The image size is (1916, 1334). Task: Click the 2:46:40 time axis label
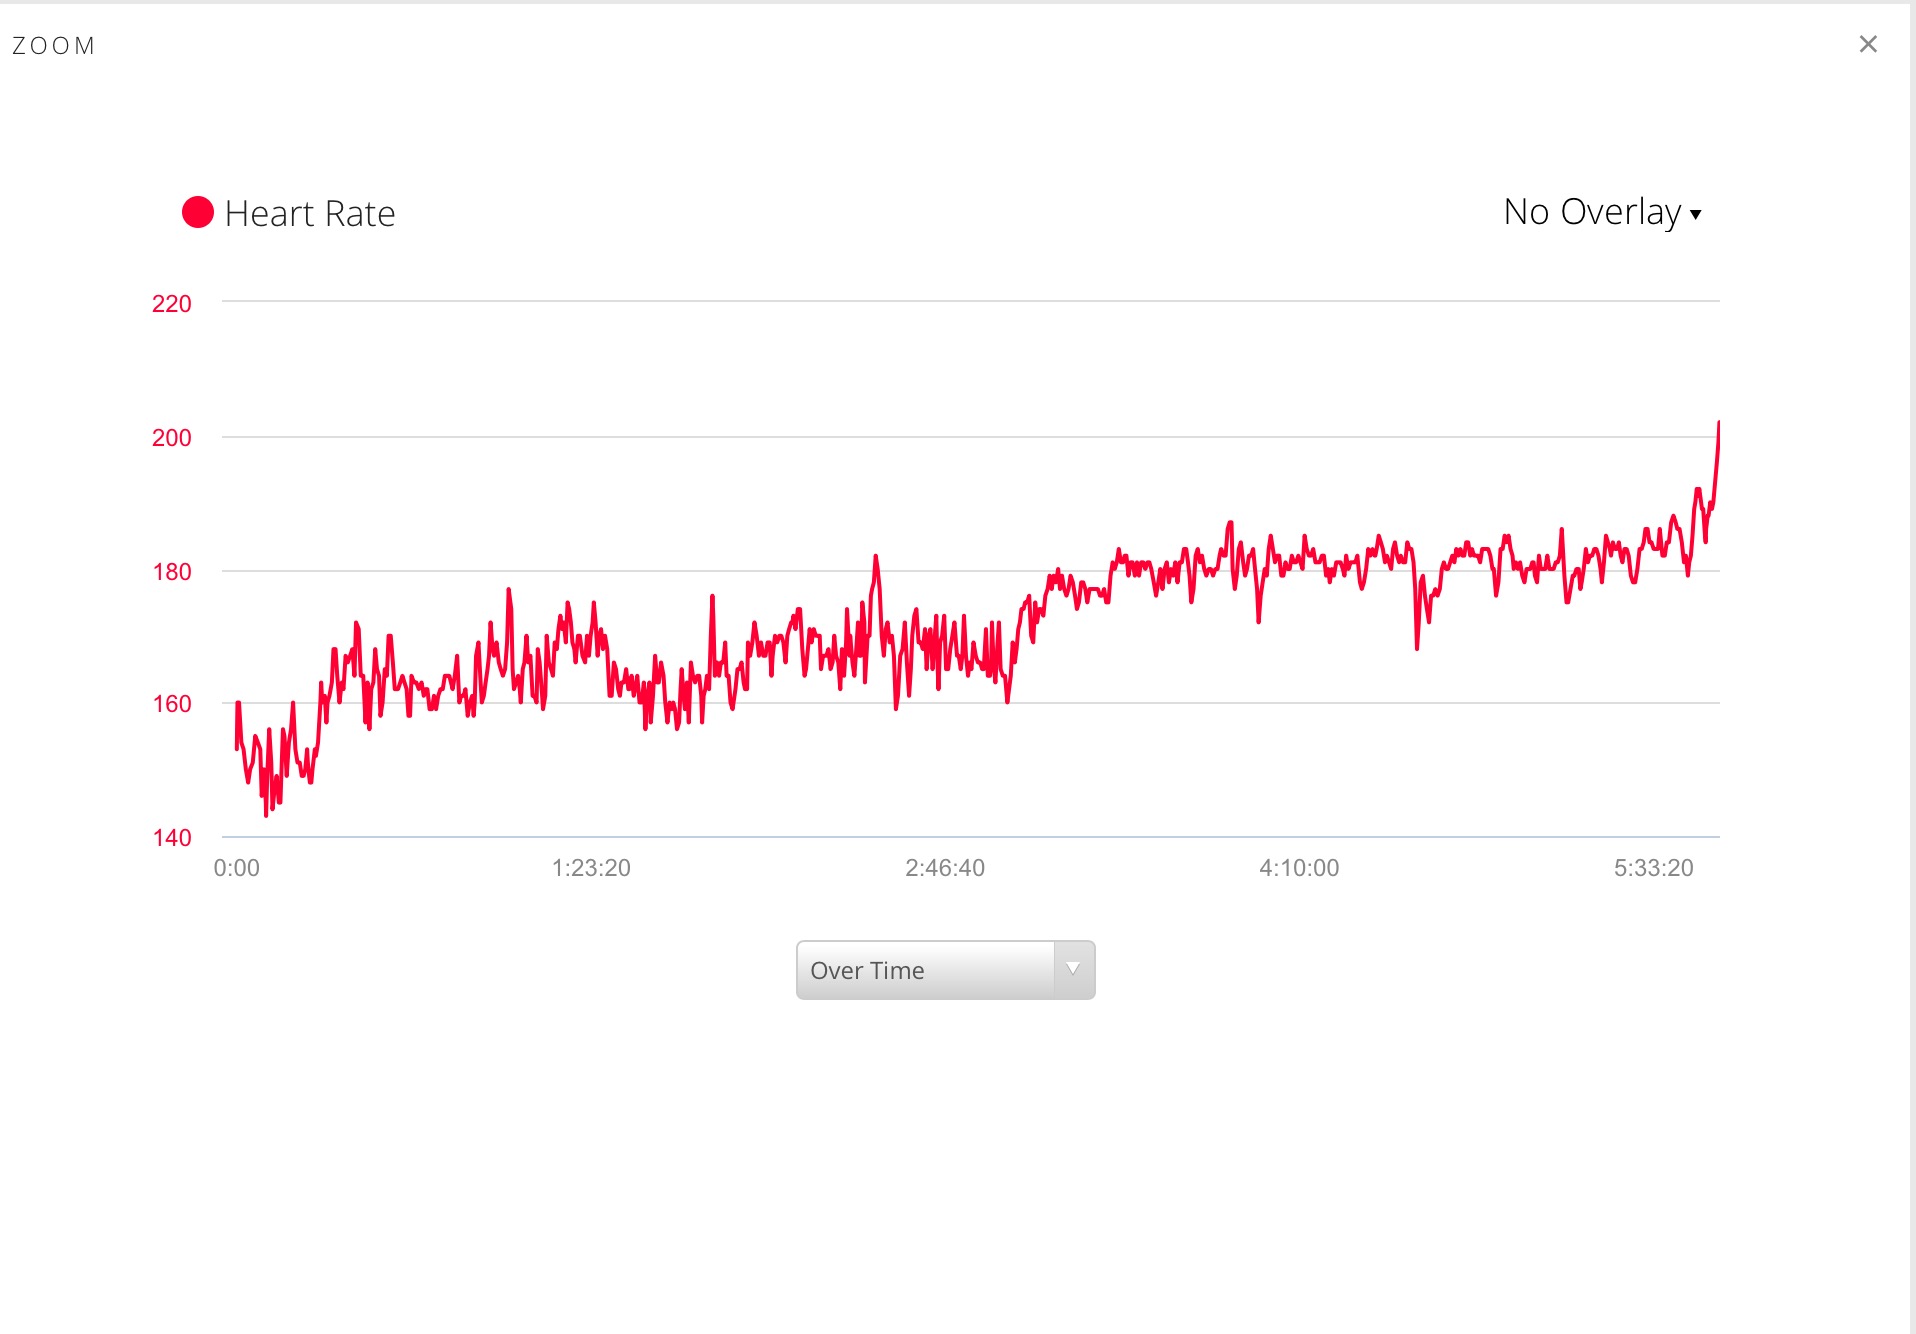[945, 868]
